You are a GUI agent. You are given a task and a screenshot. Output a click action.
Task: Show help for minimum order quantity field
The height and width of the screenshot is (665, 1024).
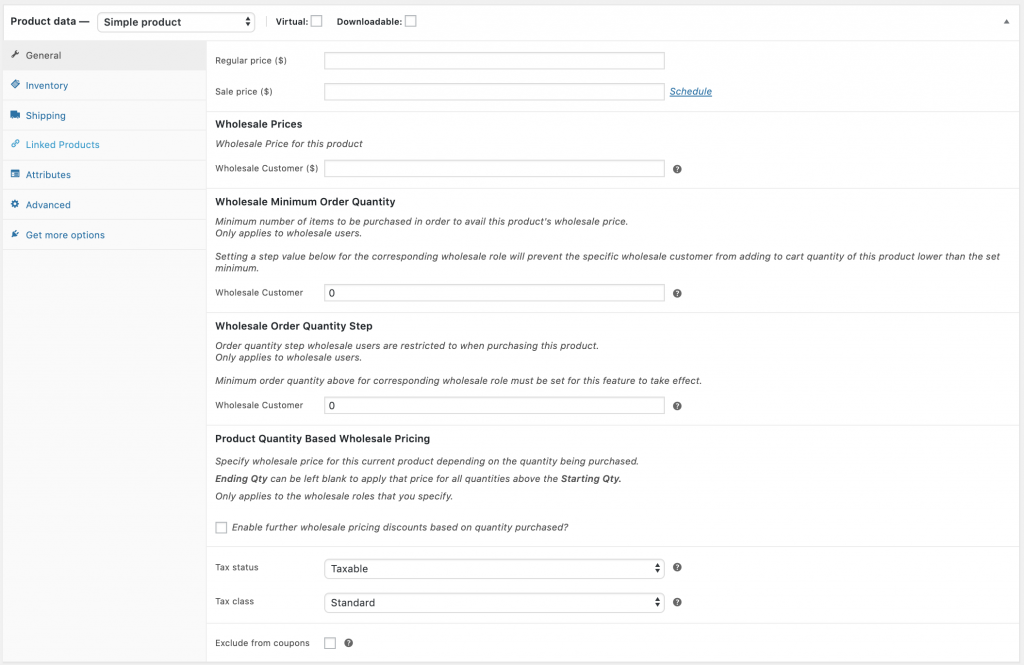pos(677,293)
